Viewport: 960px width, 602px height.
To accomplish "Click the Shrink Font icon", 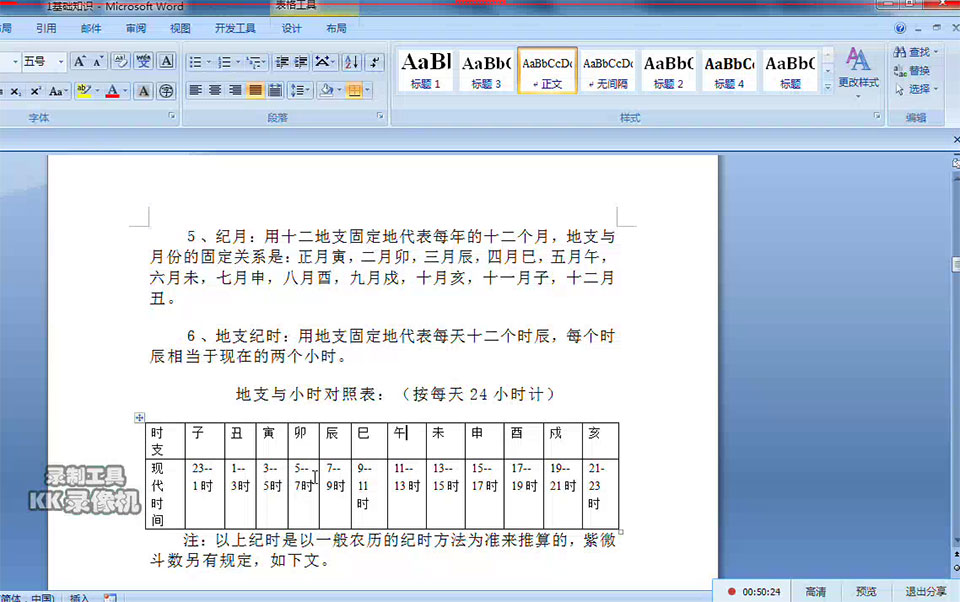I will coord(97,61).
